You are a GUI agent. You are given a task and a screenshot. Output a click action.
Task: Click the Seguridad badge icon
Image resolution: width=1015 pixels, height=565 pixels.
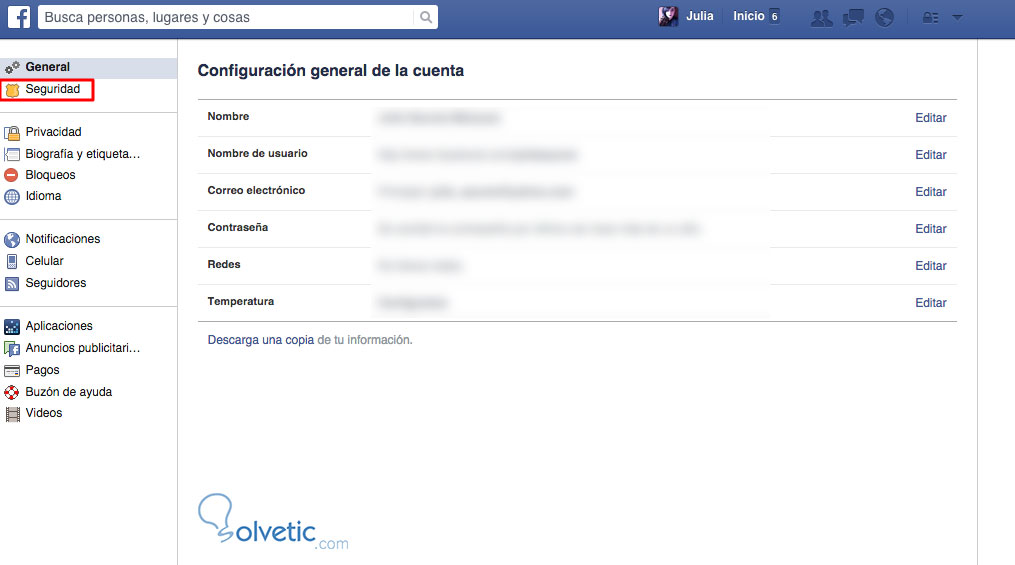point(12,90)
